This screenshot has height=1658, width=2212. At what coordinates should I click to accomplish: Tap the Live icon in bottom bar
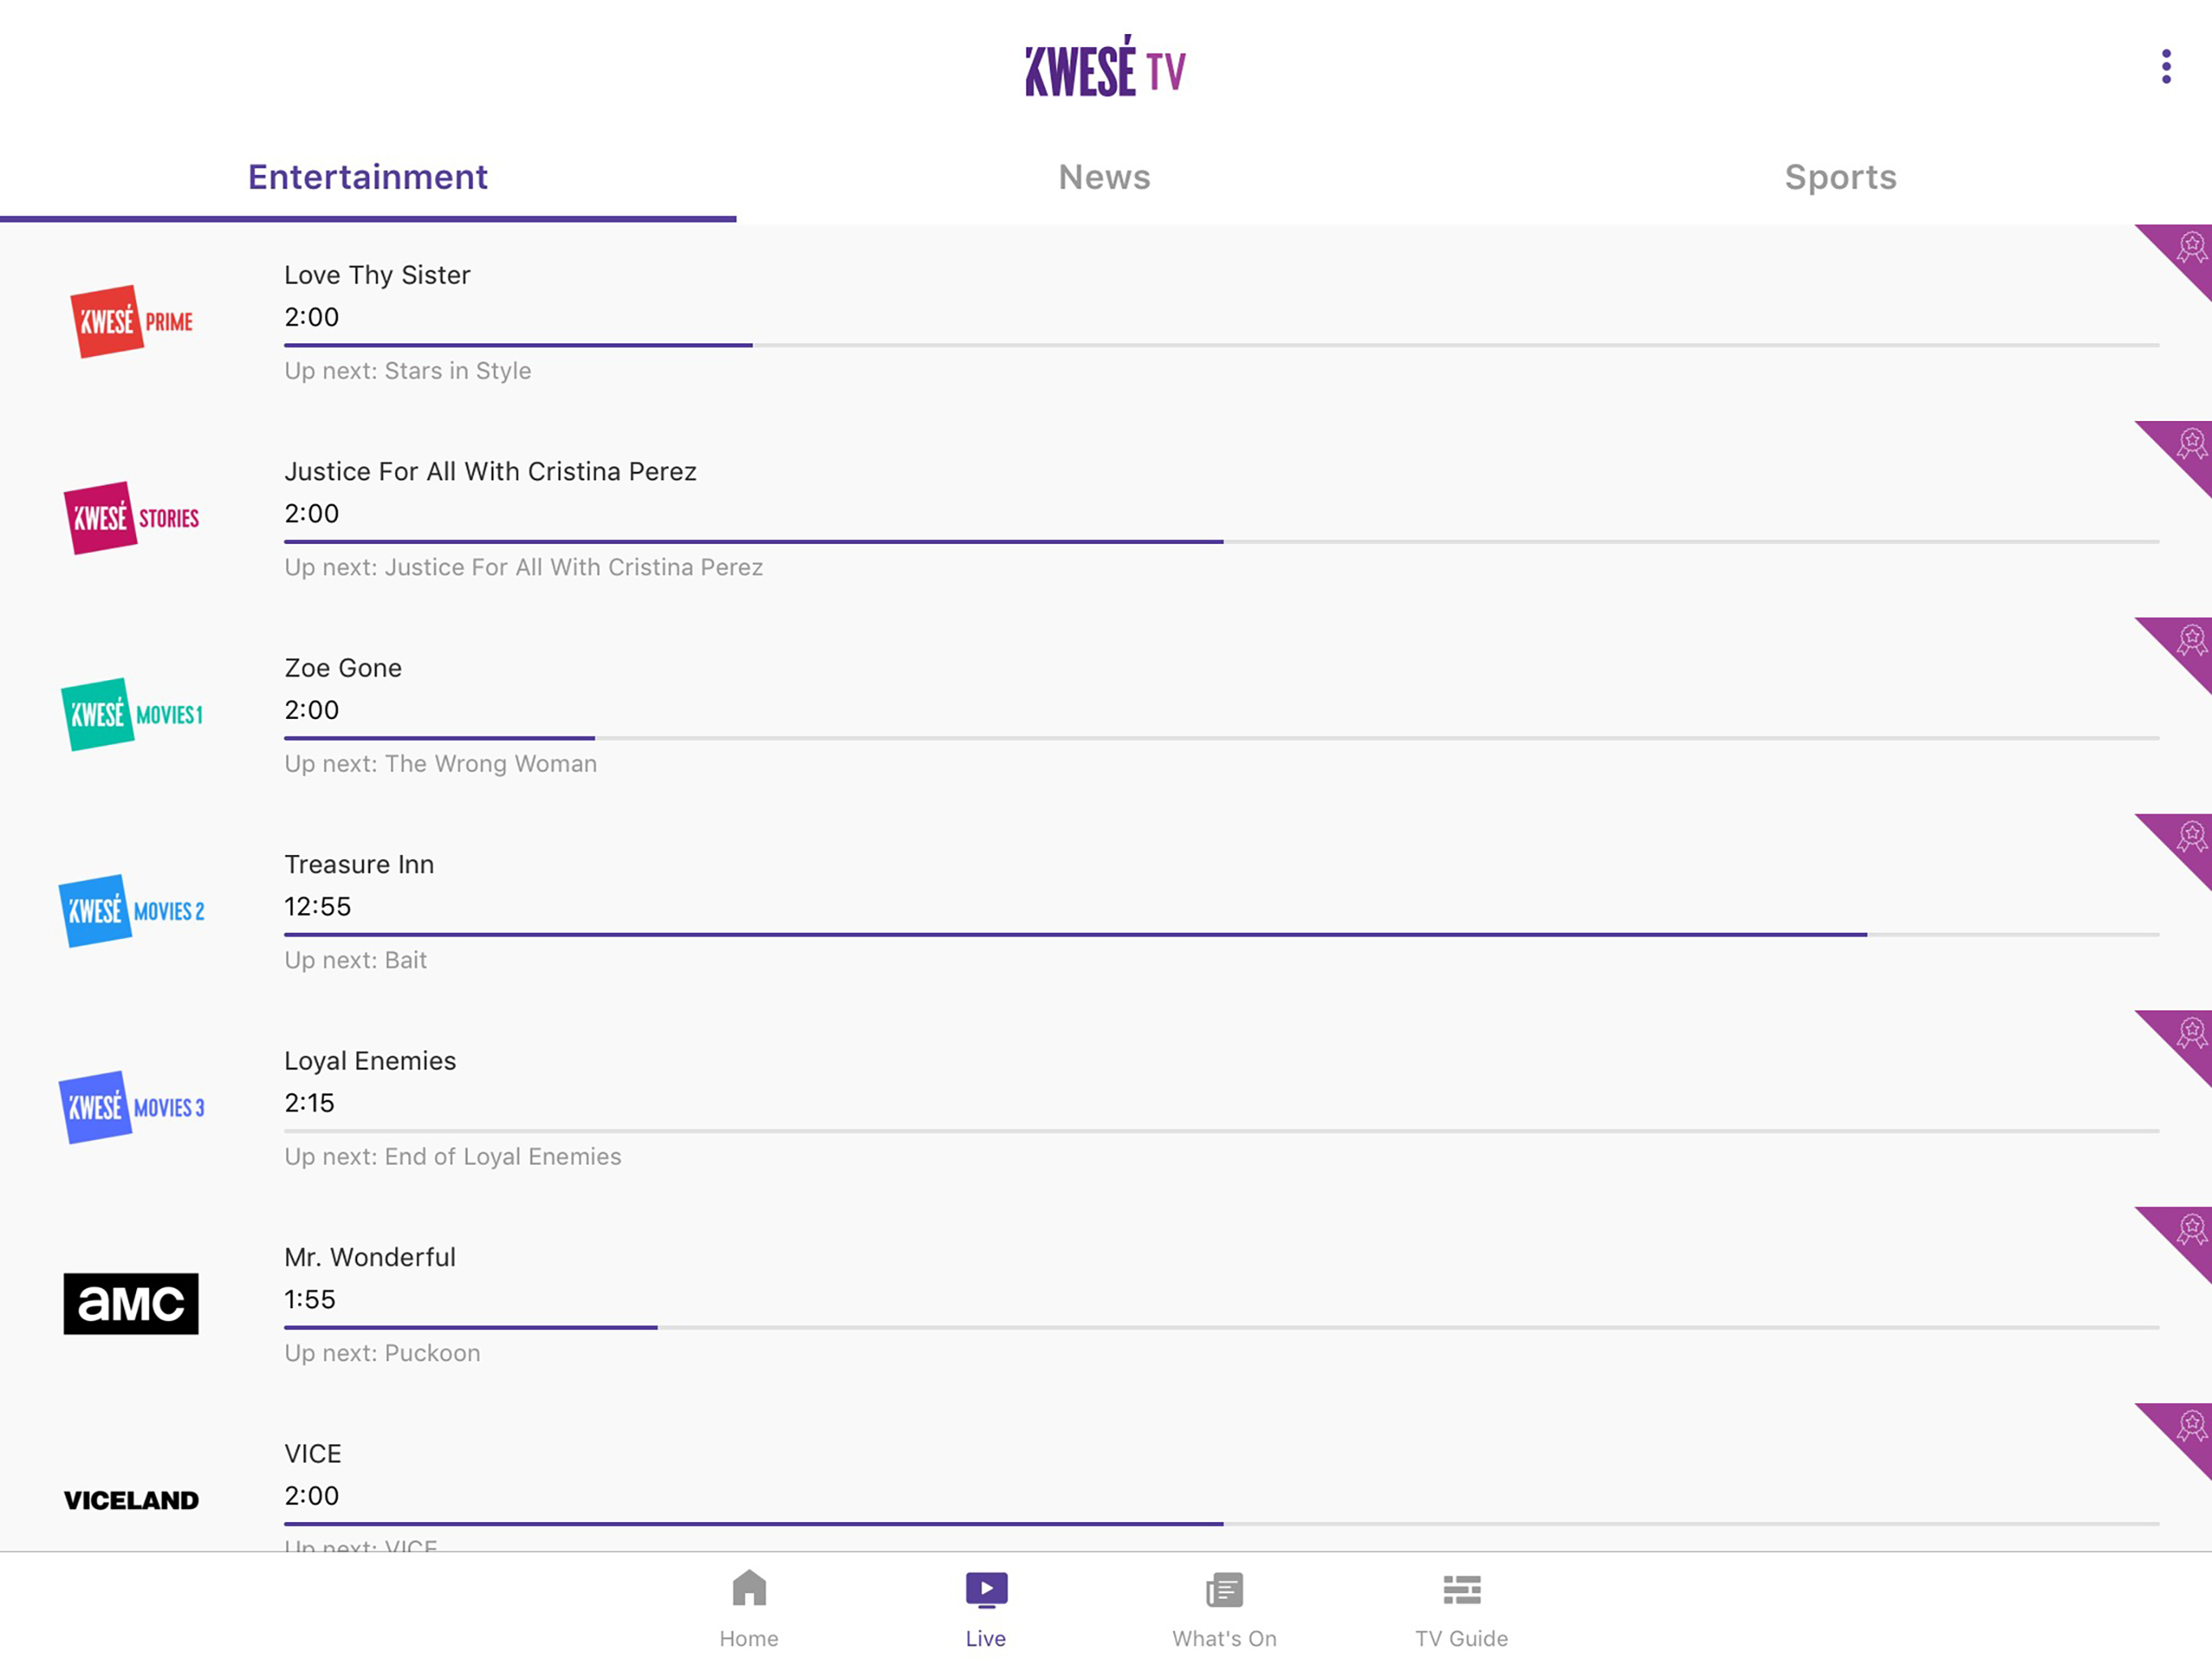[985, 1588]
